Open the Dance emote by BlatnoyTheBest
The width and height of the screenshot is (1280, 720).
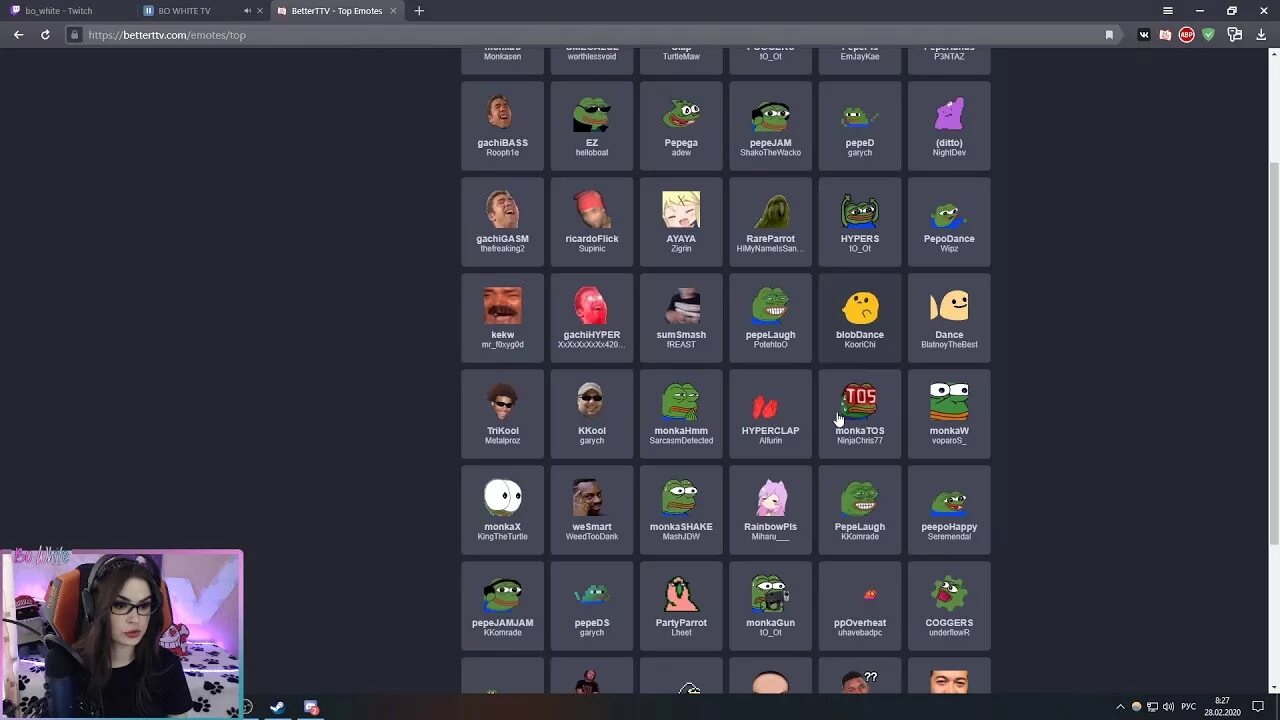tap(949, 318)
